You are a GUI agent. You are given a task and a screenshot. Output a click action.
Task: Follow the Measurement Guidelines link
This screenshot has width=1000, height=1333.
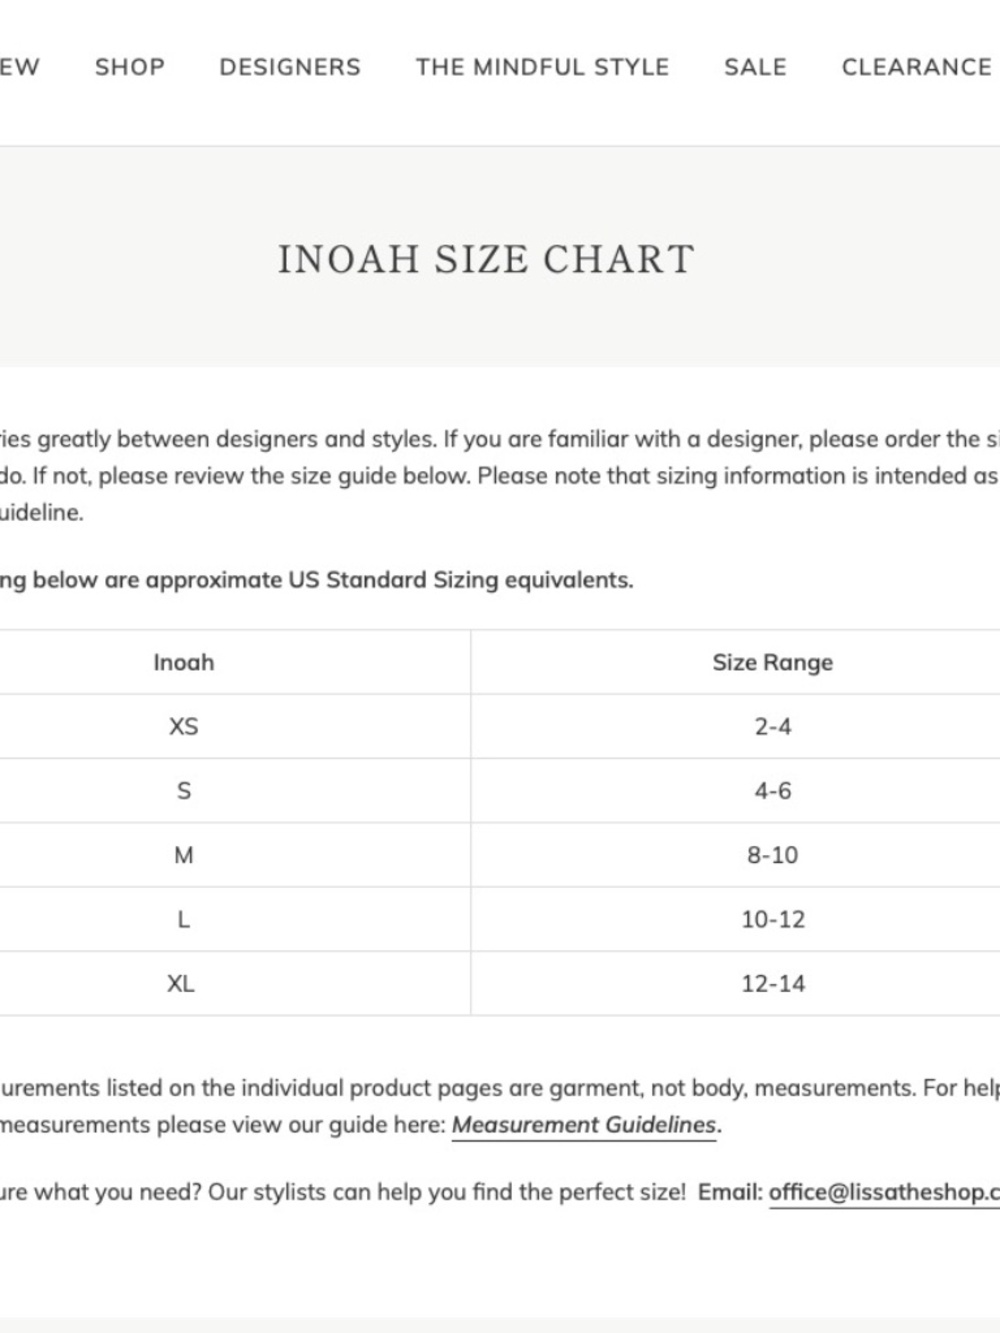click(585, 1125)
